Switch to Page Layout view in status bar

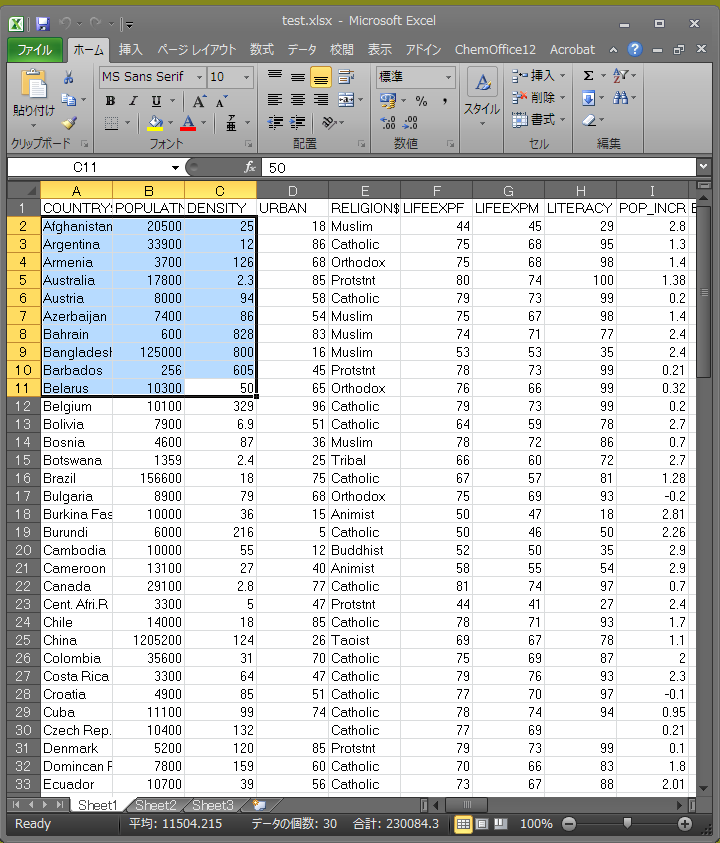pos(482,824)
